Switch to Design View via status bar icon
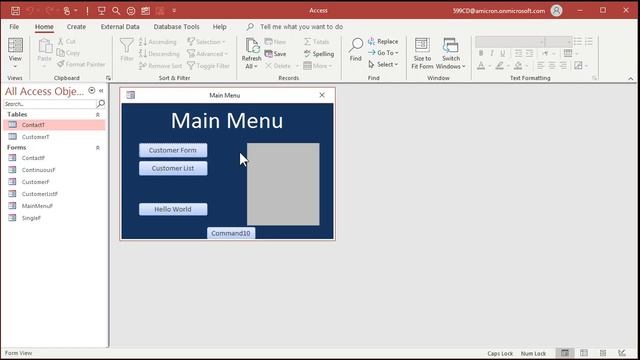The width and height of the screenshot is (640, 360). point(622,353)
